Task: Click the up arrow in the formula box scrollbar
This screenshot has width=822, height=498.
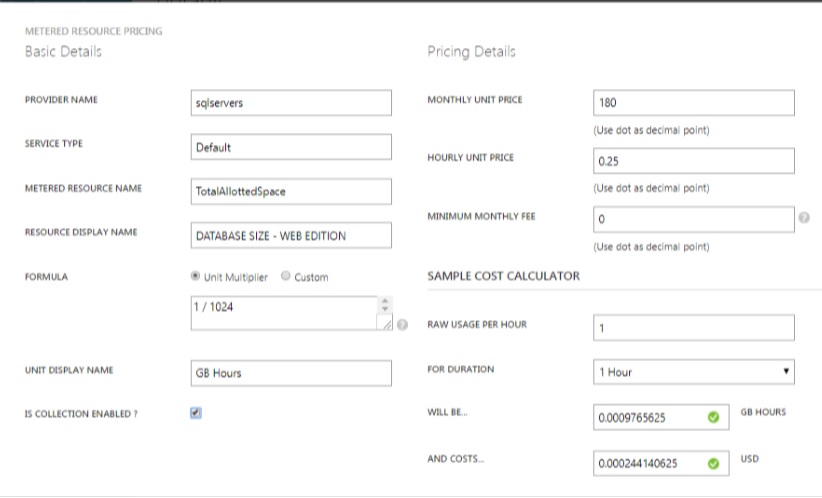Action: [x=385, y=301]
